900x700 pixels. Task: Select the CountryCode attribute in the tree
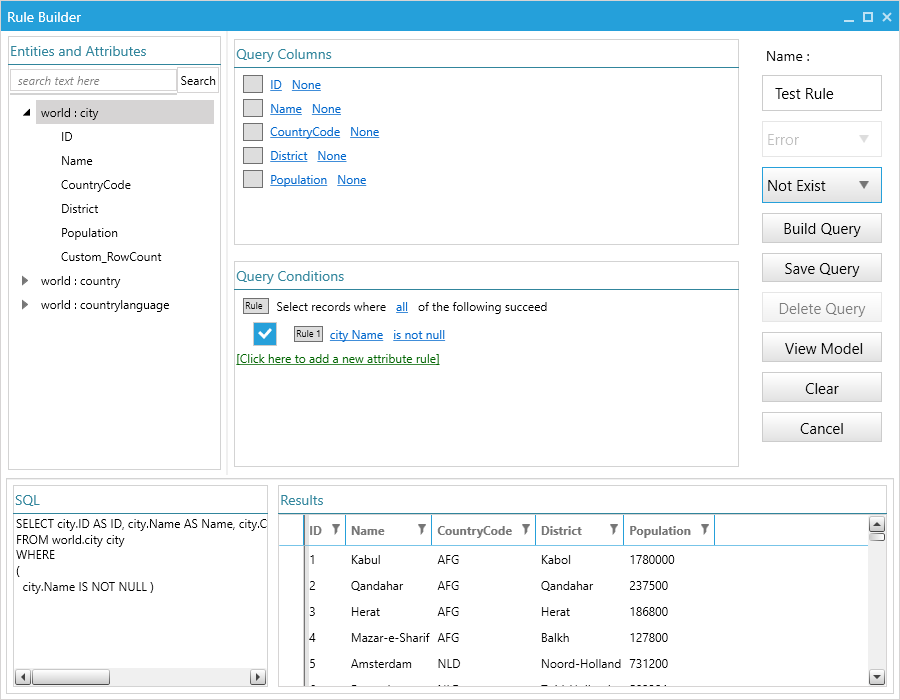pos(96,185)
